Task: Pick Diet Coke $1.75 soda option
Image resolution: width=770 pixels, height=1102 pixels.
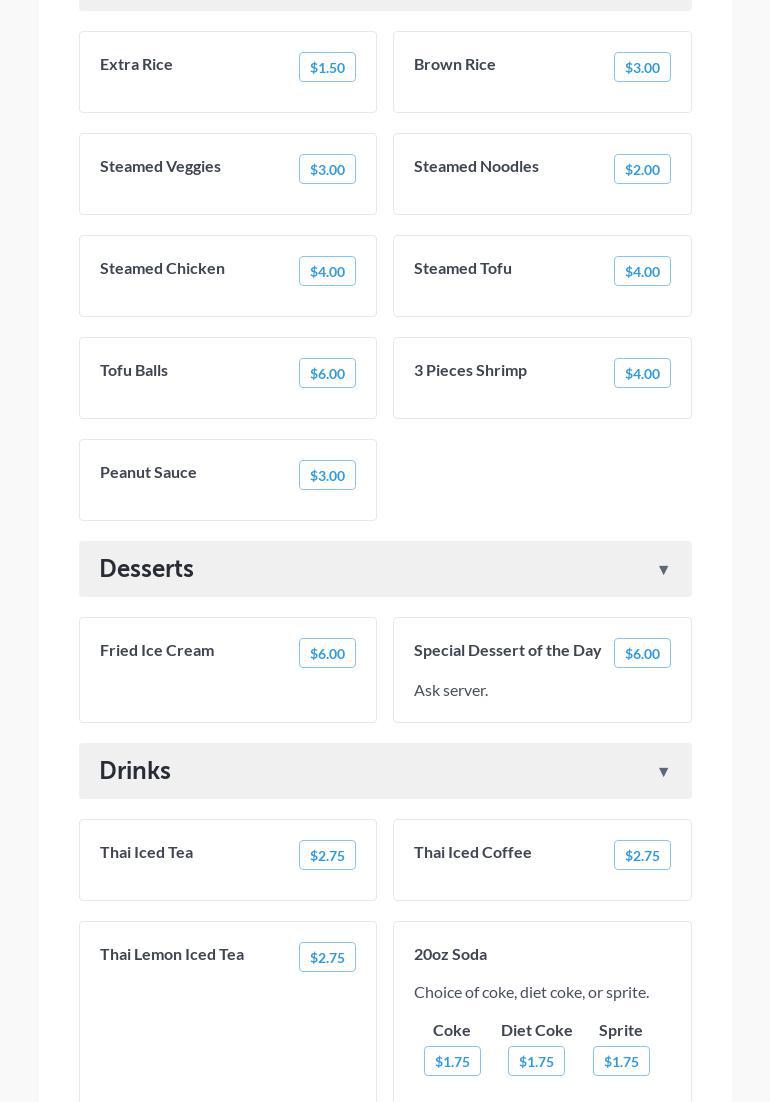Action: 536,1062
